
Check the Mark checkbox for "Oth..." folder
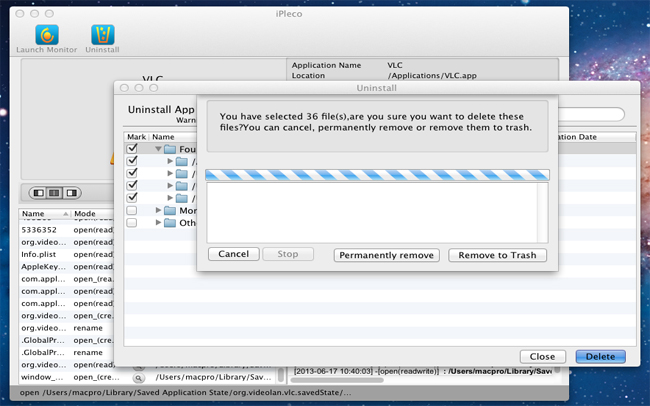(132, 222)
